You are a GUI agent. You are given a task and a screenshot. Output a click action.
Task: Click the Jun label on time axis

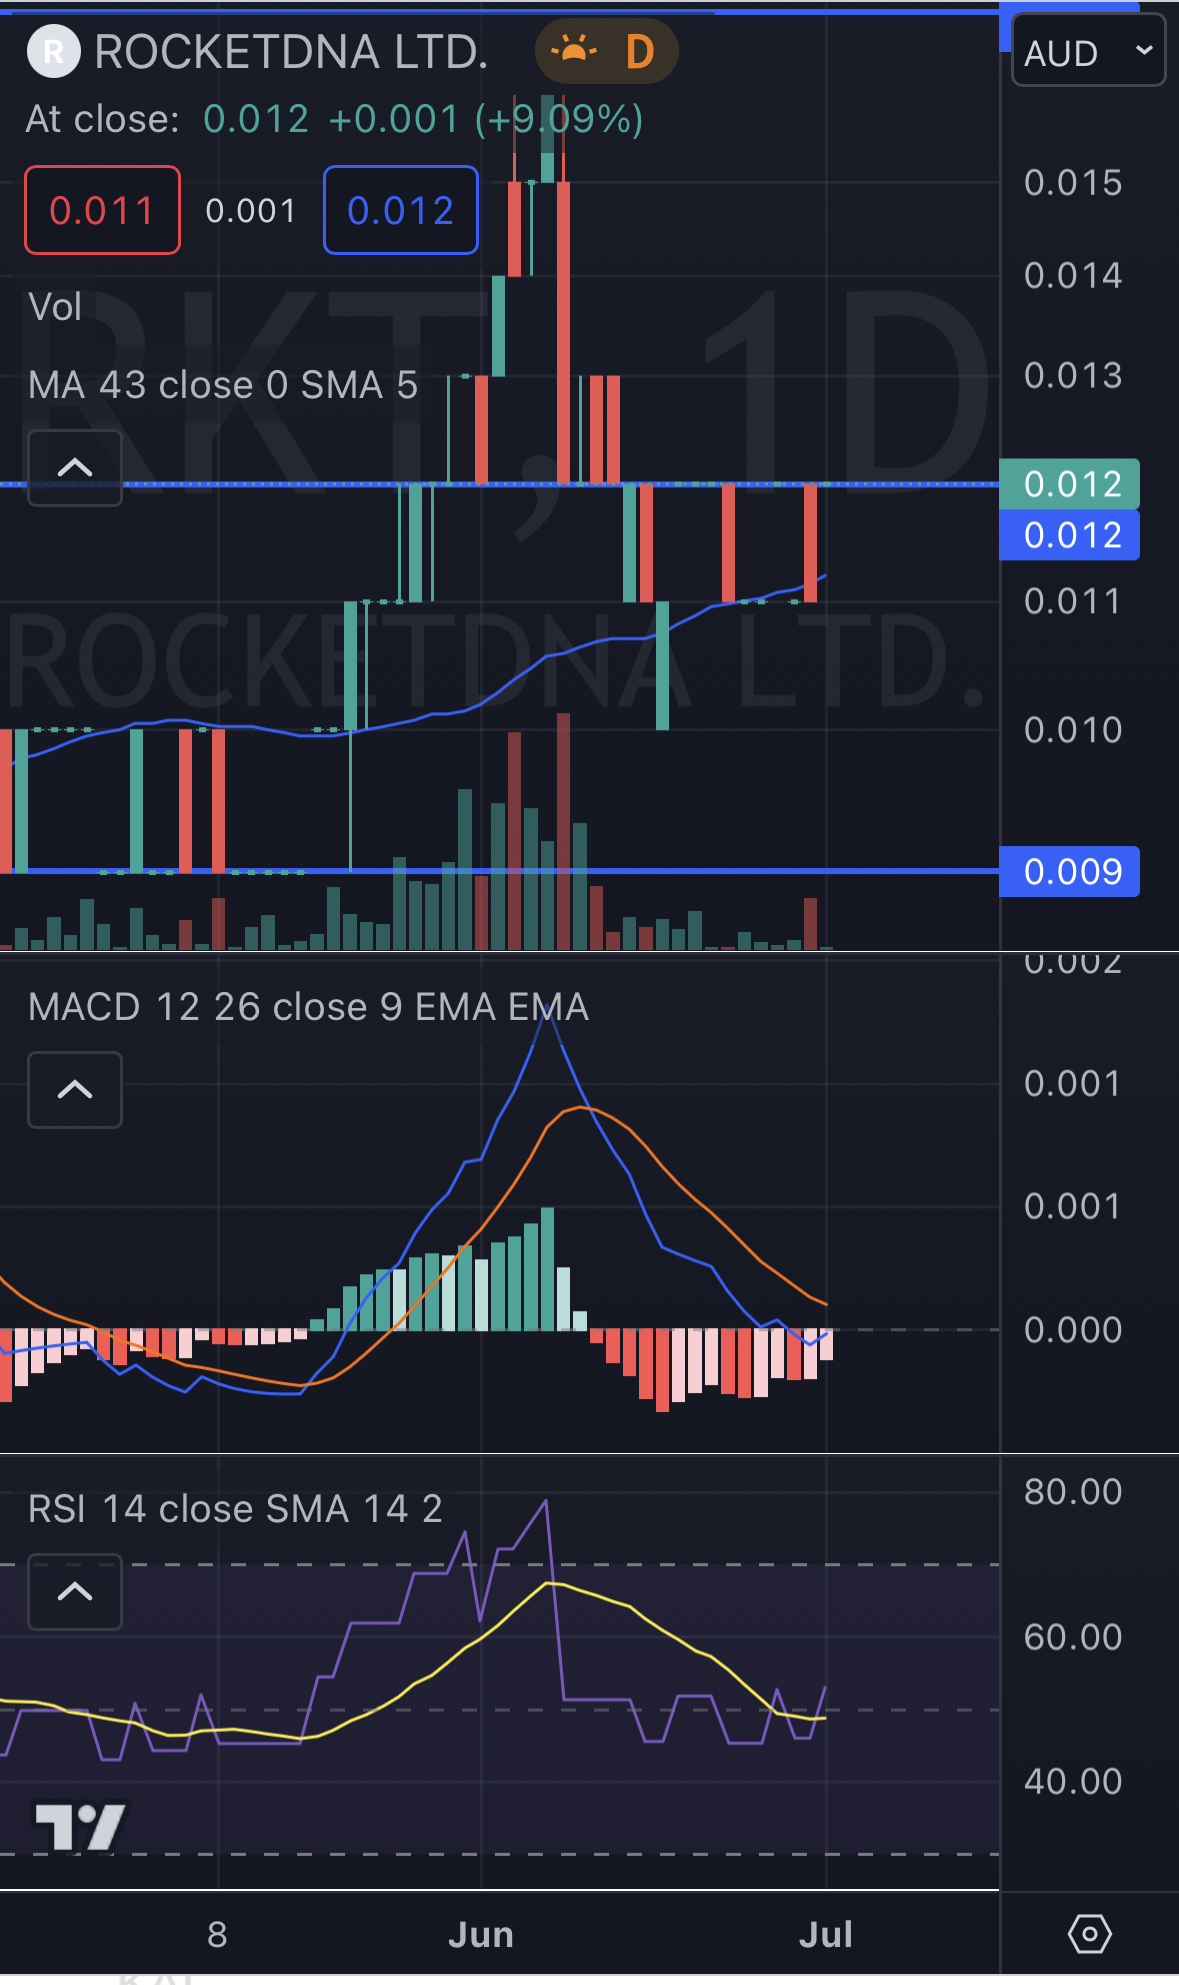click(481, 1935)
